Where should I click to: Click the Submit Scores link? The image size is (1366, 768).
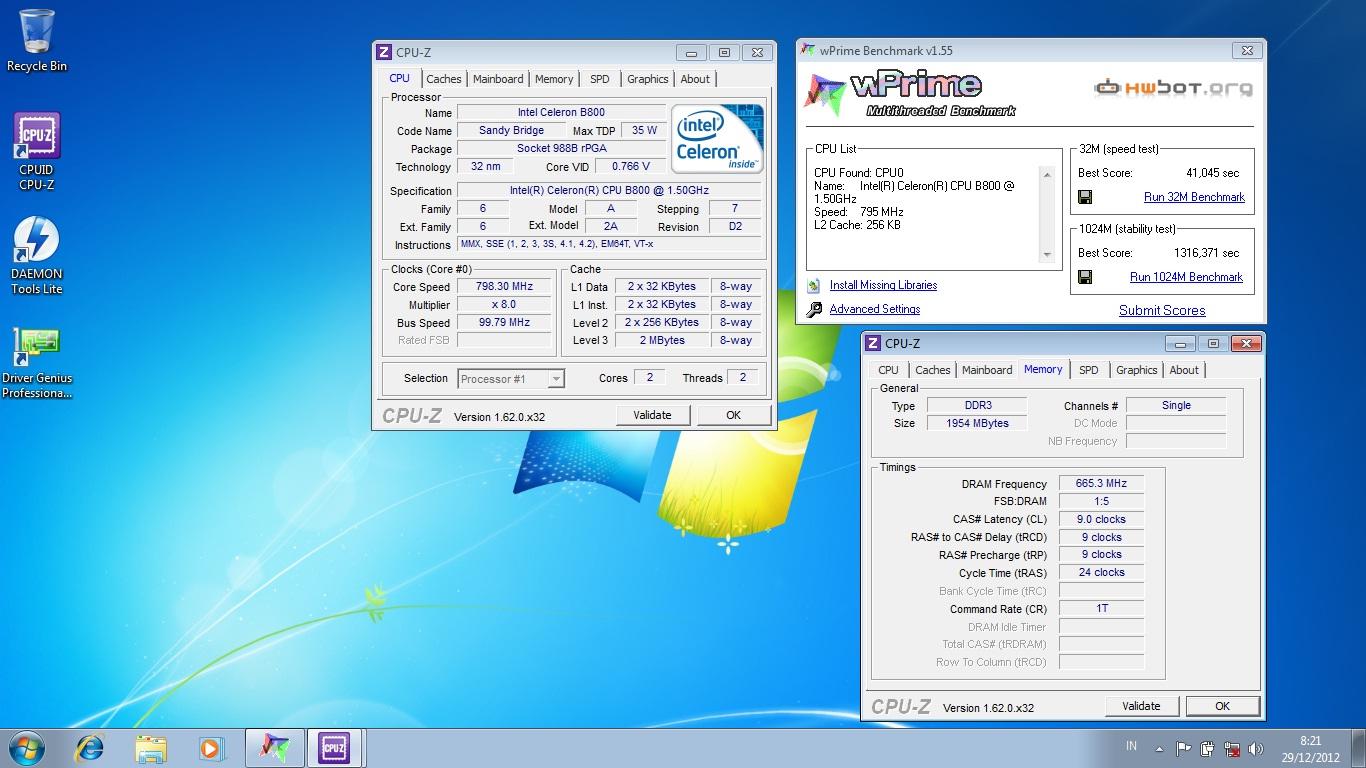pos(1162,310)
